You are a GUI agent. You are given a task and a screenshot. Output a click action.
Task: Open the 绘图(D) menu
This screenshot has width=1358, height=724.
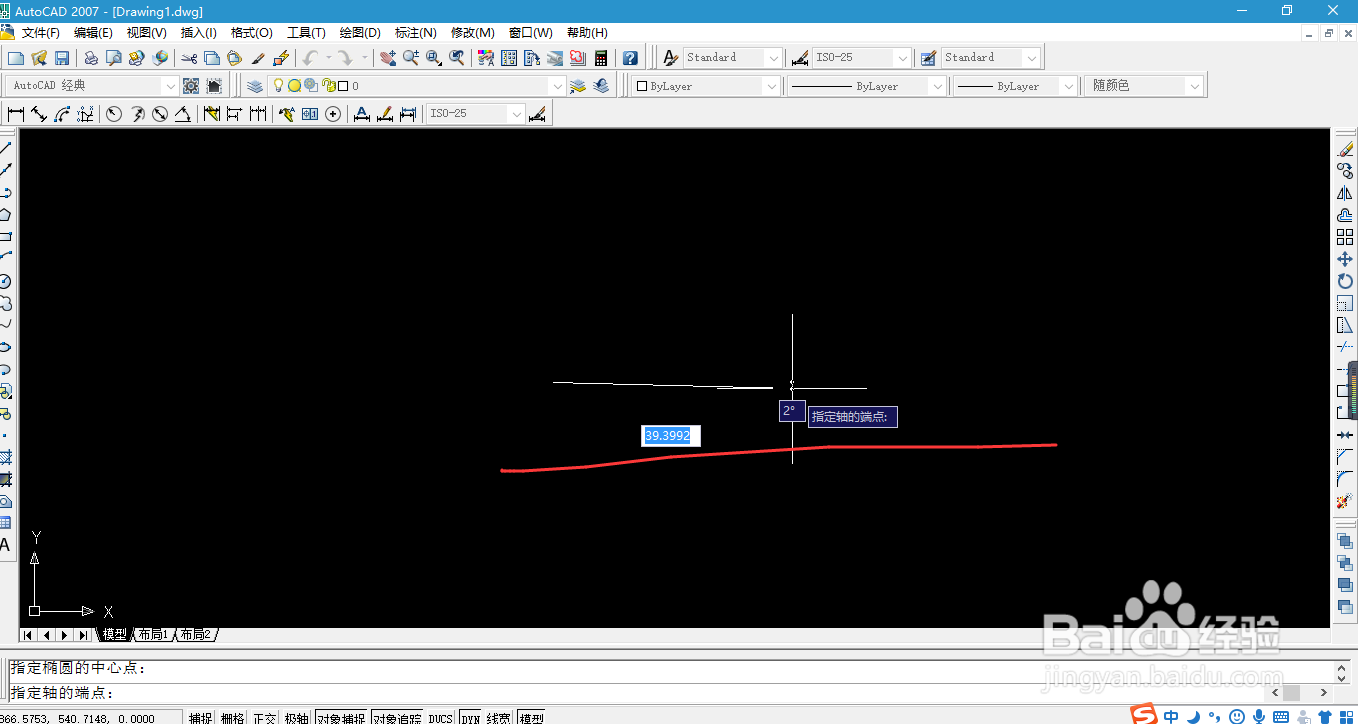pyautogui.click(x=360, y=33)
